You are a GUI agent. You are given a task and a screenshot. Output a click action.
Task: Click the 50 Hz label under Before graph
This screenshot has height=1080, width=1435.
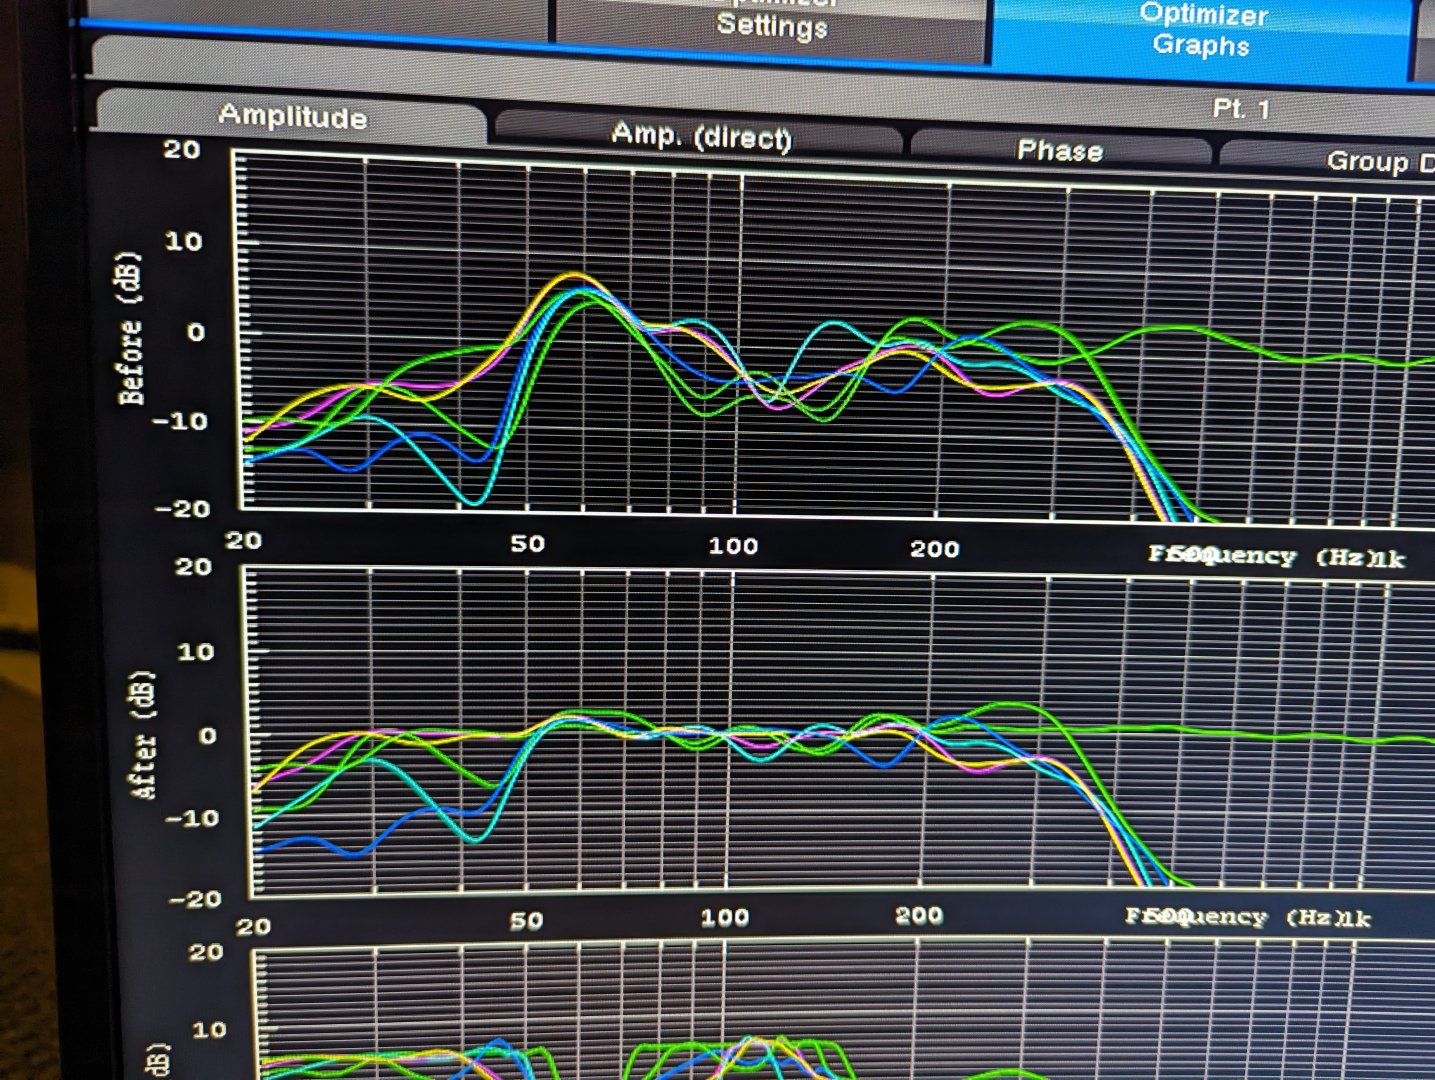pos(528,543)
